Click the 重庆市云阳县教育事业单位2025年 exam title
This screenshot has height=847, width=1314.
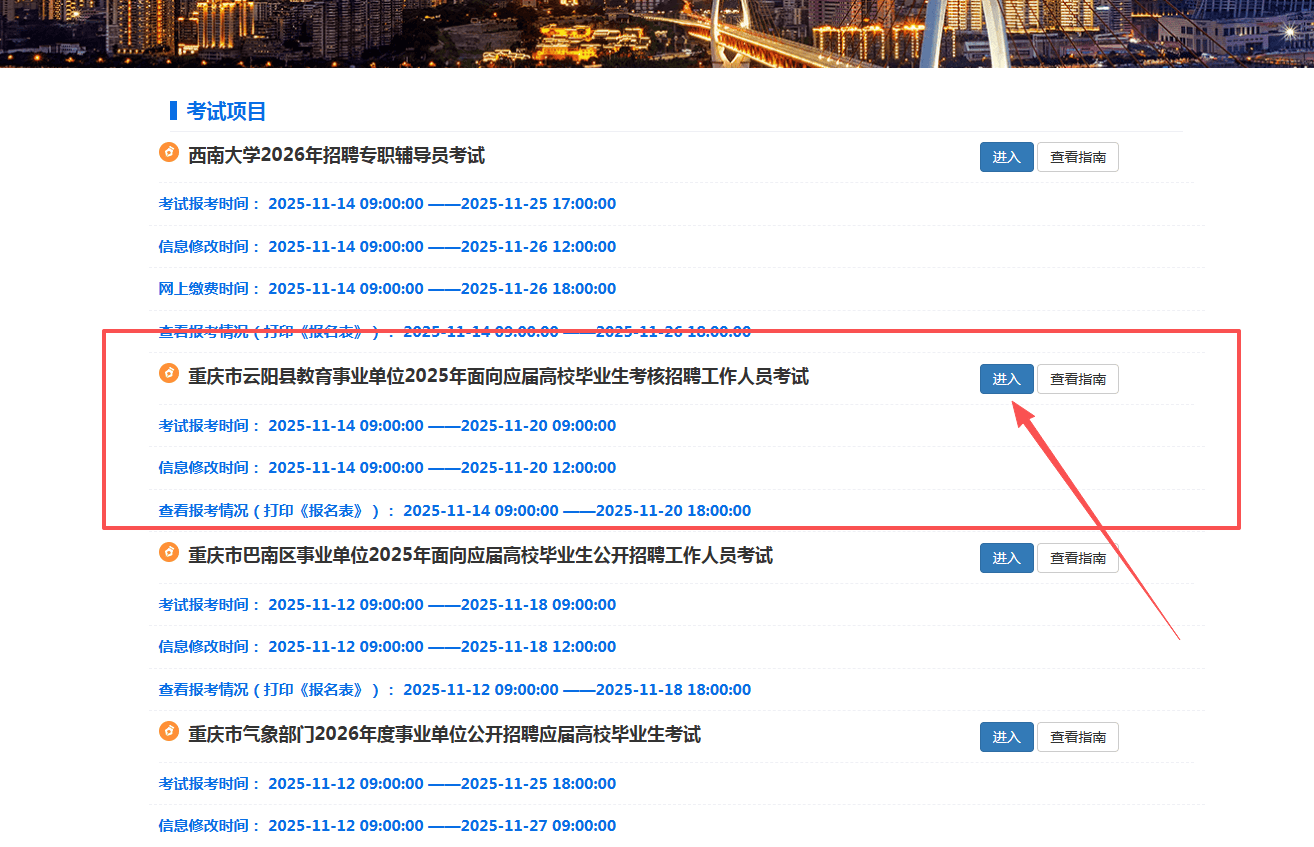498,377
